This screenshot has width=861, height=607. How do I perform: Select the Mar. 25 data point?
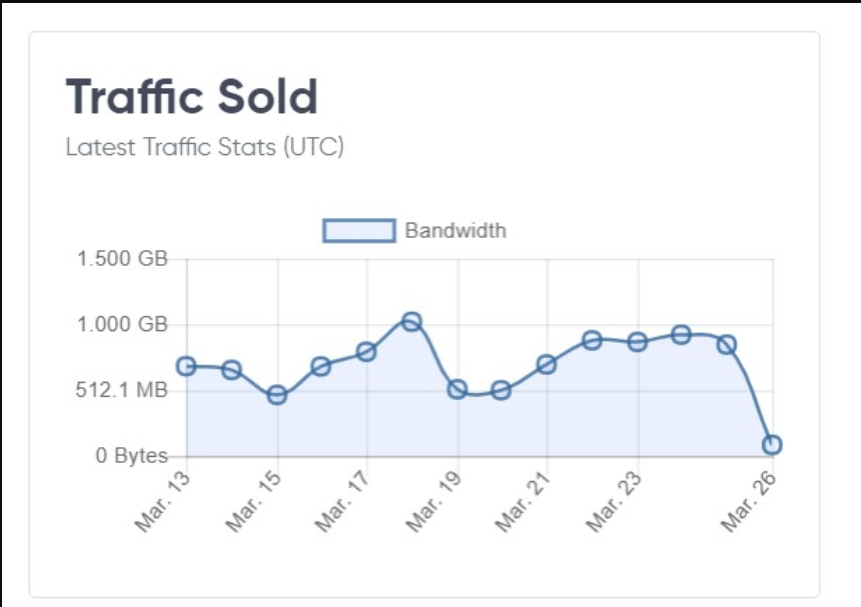[727, 345]
